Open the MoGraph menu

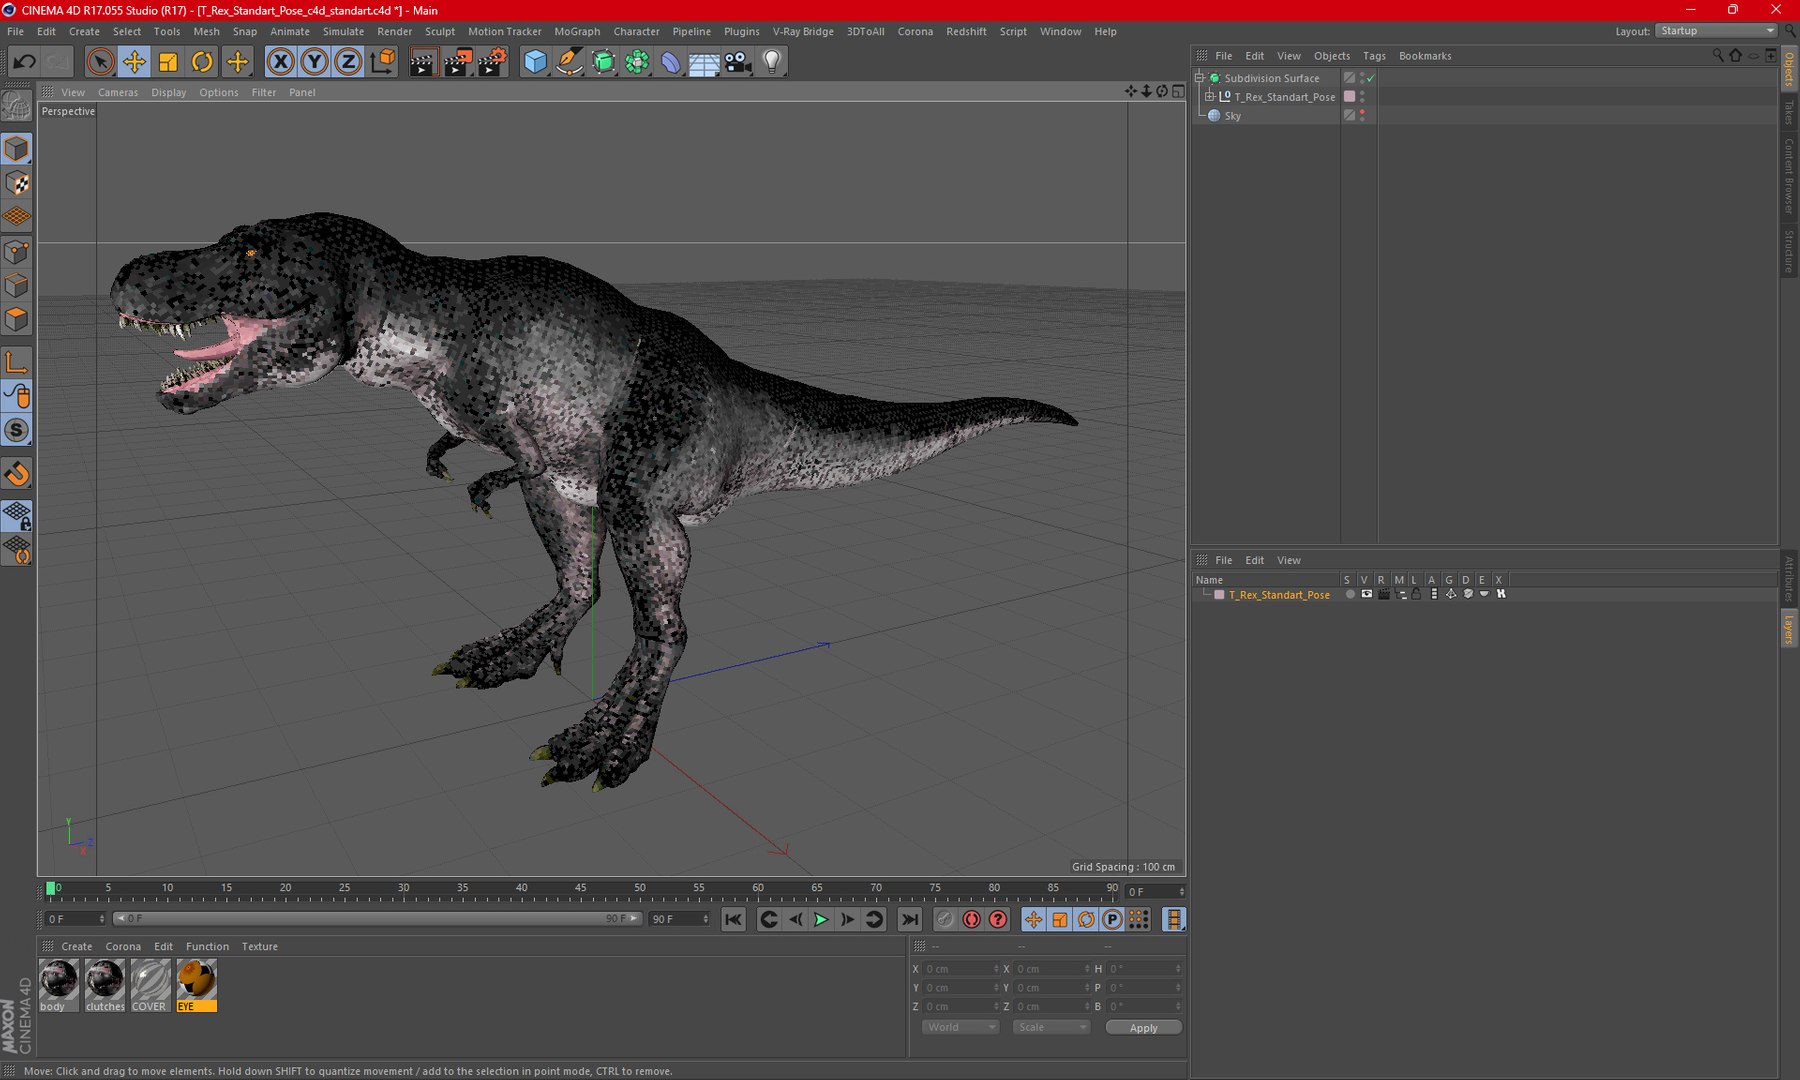577,31
